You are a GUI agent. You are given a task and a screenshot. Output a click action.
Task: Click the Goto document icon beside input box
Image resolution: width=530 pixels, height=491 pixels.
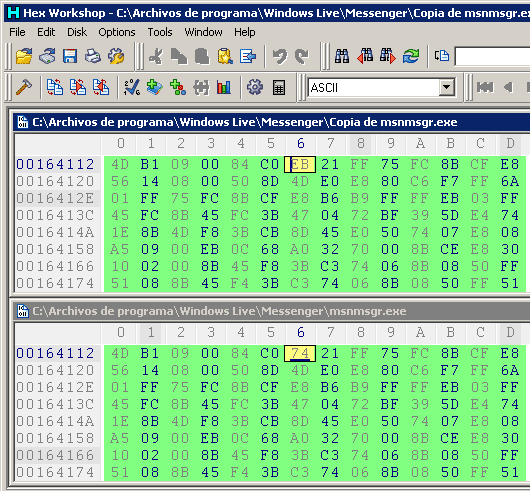[442, 55]
